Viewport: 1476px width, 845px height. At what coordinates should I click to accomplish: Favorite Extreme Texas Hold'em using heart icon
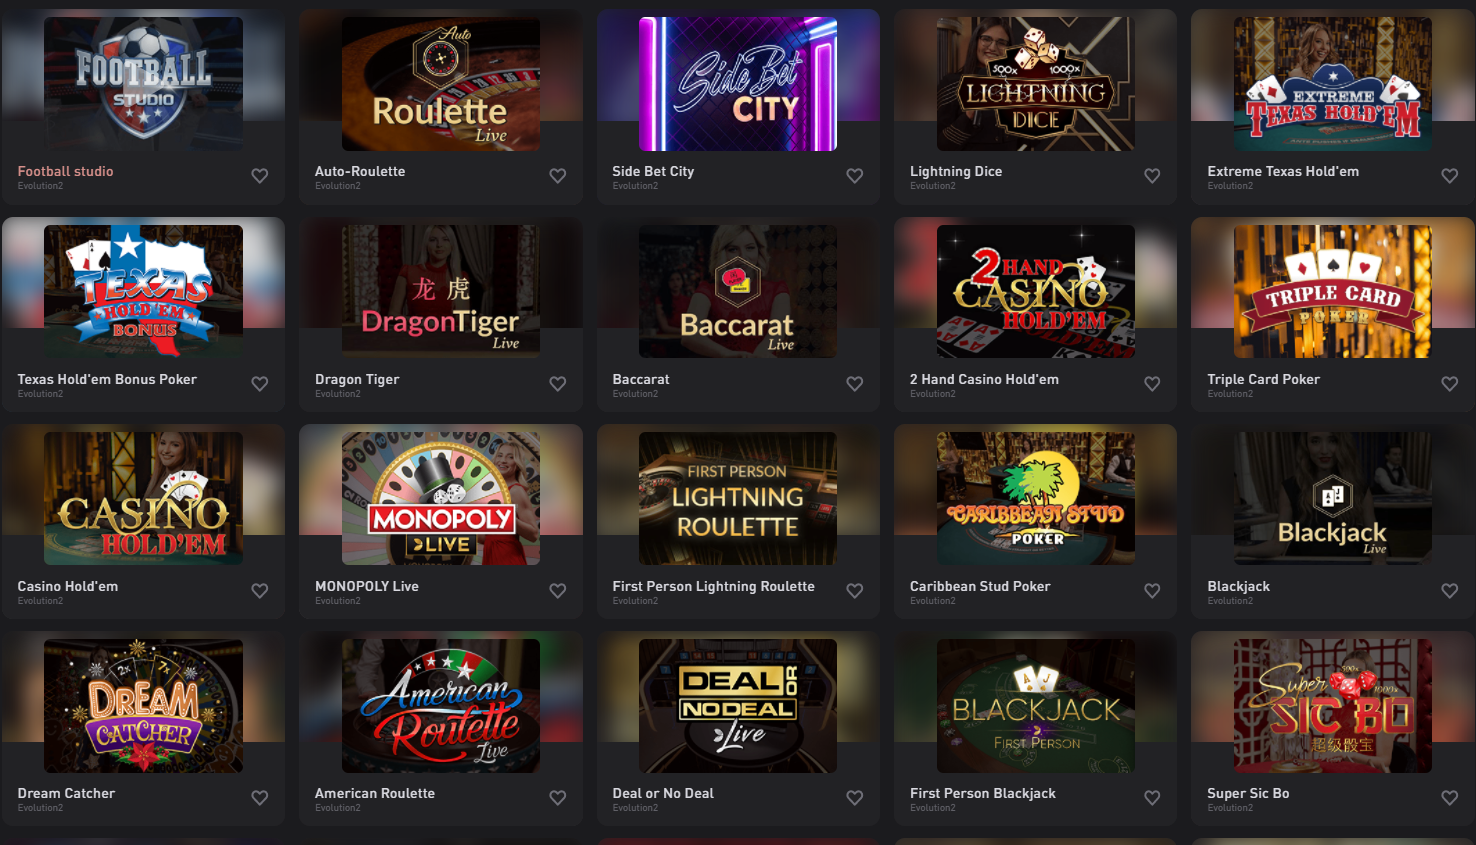pos(1450,176)
